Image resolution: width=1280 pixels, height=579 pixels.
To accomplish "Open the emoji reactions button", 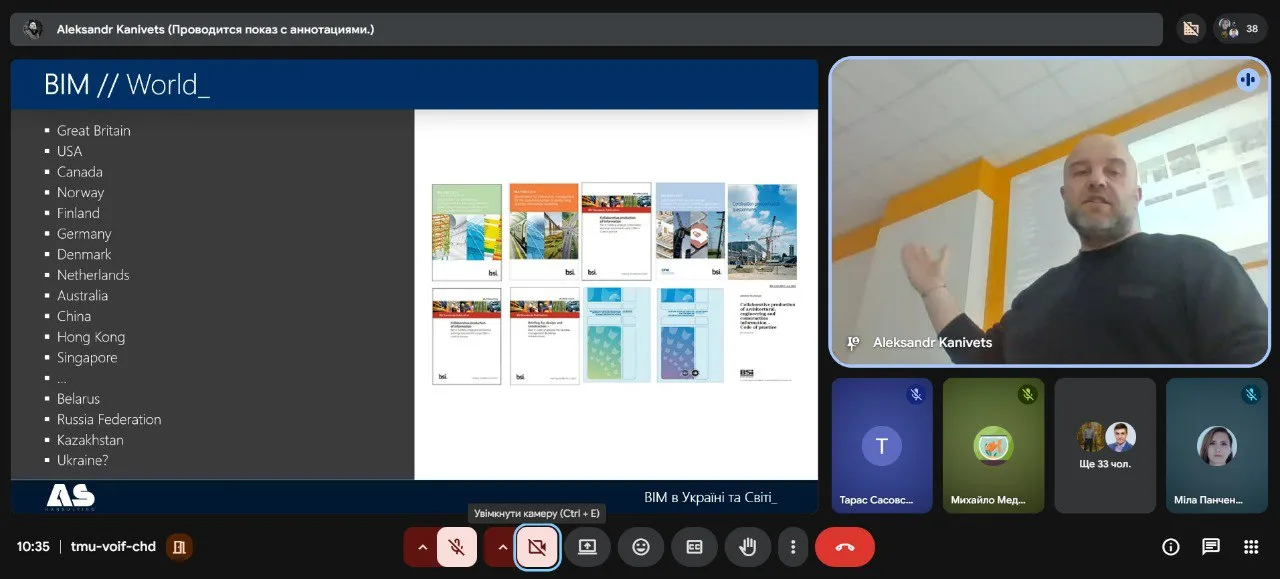I will pyautogui.click(x=641, y=547).
